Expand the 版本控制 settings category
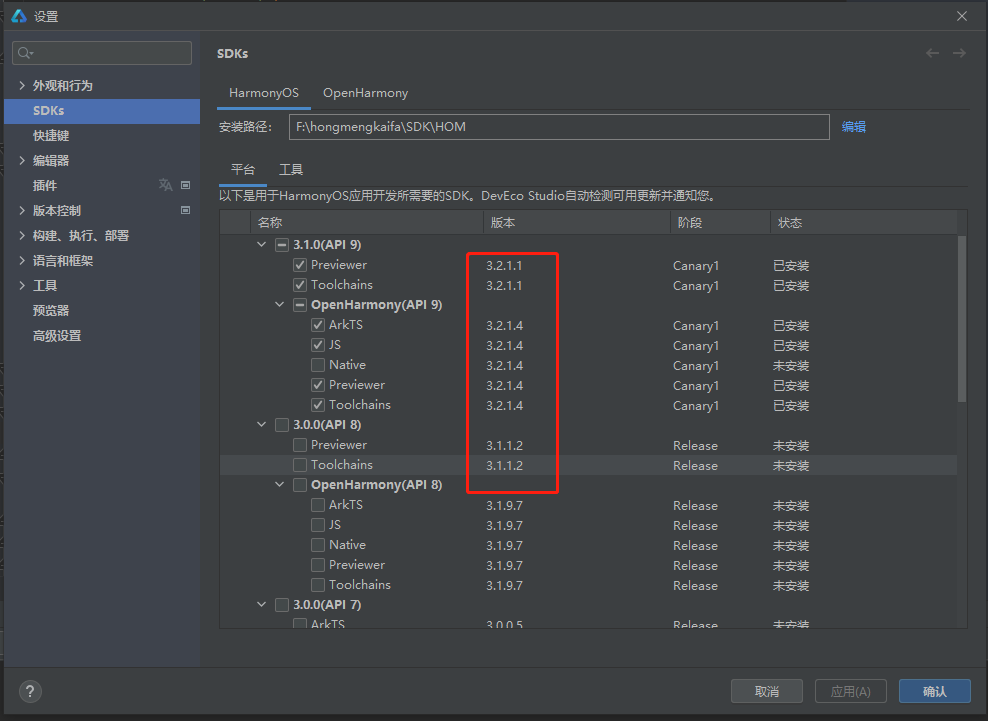 point(22,210)
